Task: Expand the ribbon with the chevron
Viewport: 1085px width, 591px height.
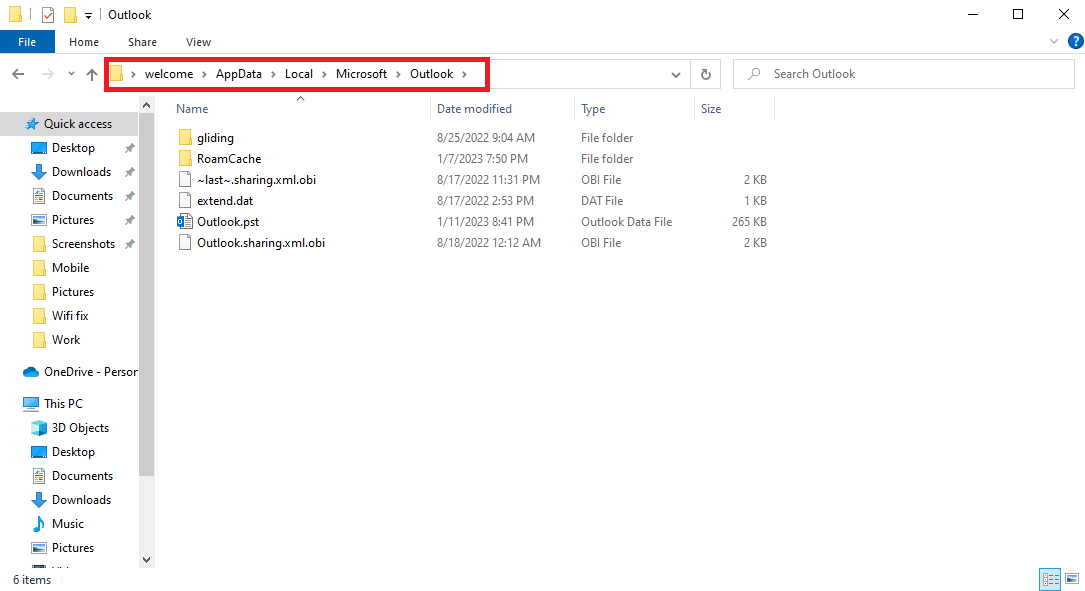Action: click(1053, 42)
